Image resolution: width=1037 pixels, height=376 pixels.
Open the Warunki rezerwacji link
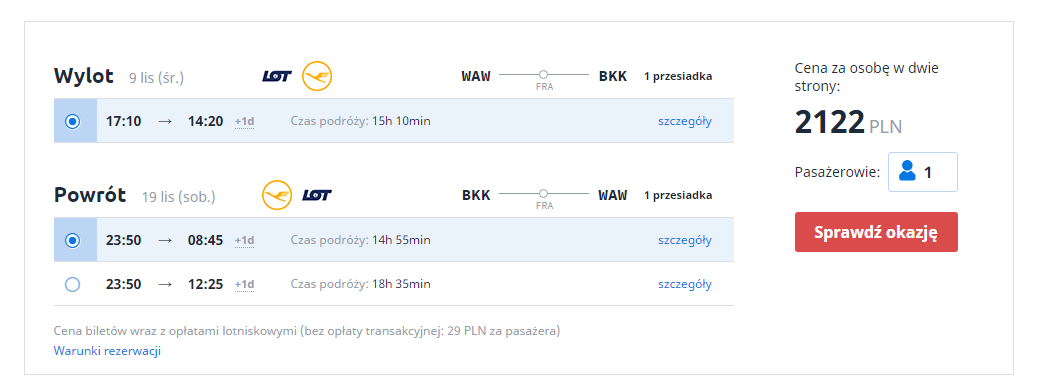click(107, 351)
